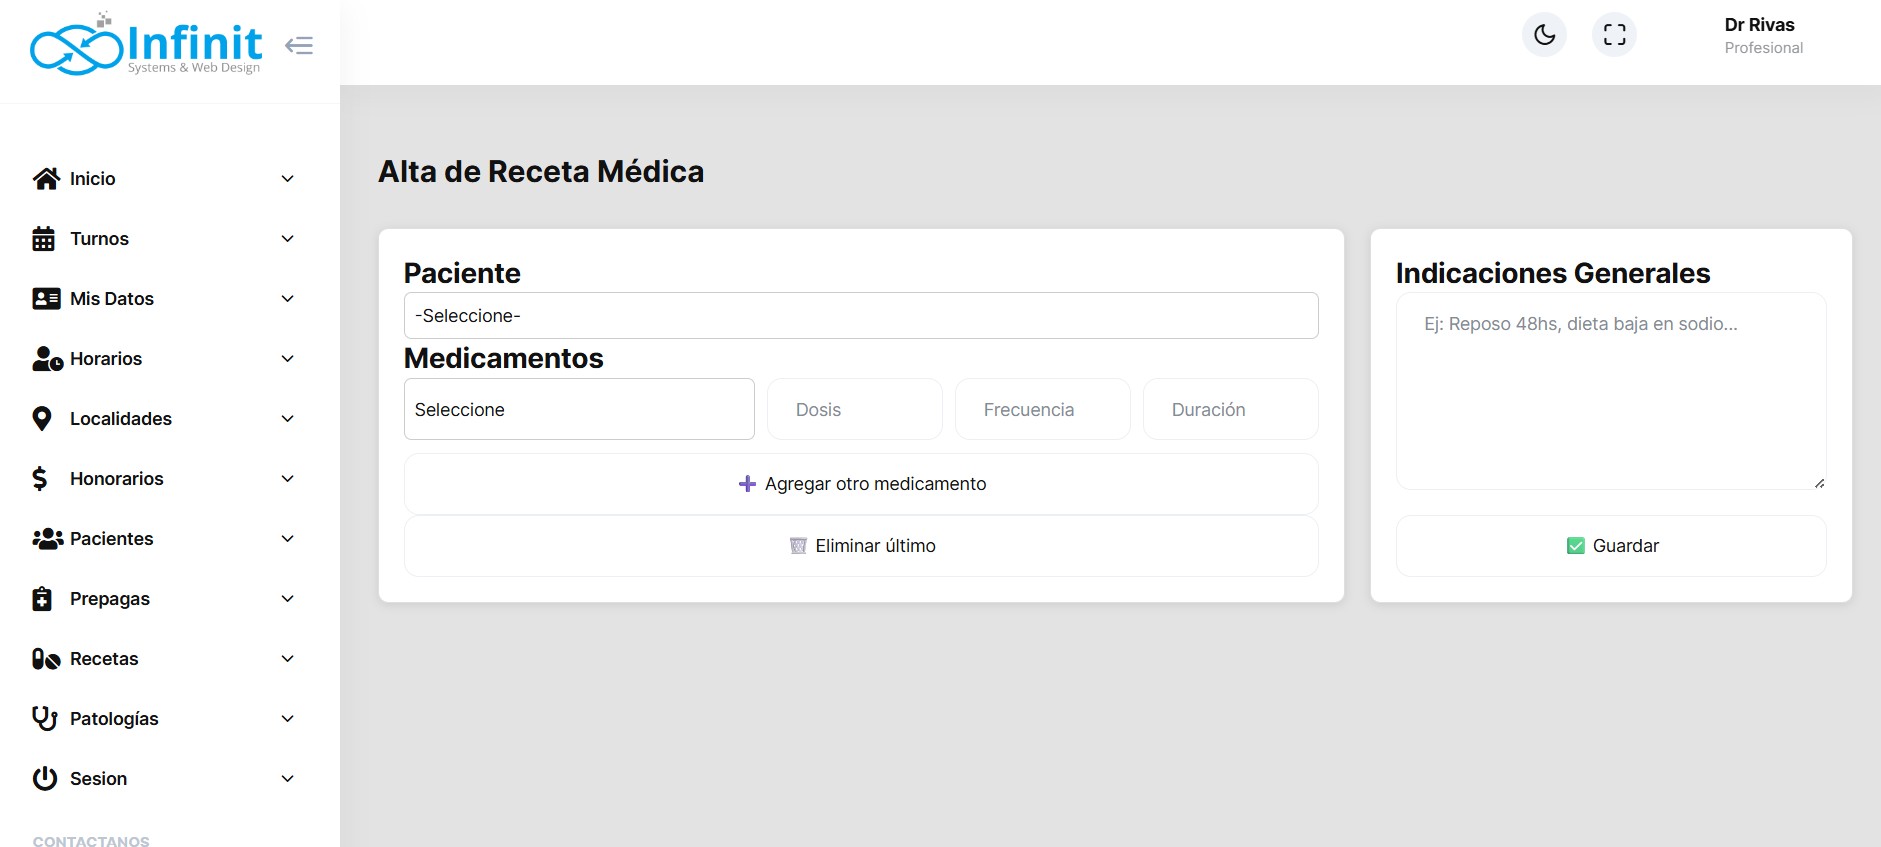Click the Mis Datos ID card icon
The image size is (1881, 847).
point(46,299)
